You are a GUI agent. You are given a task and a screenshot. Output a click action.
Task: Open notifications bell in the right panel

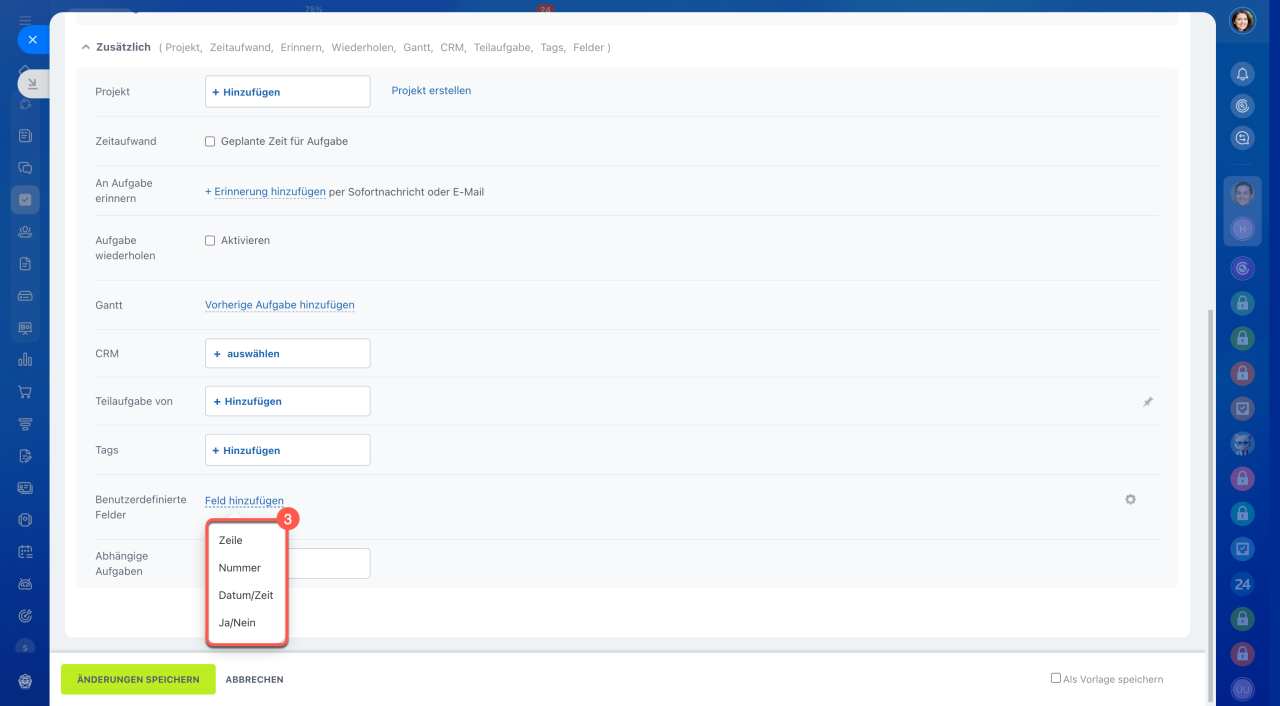pos(1242,74)
